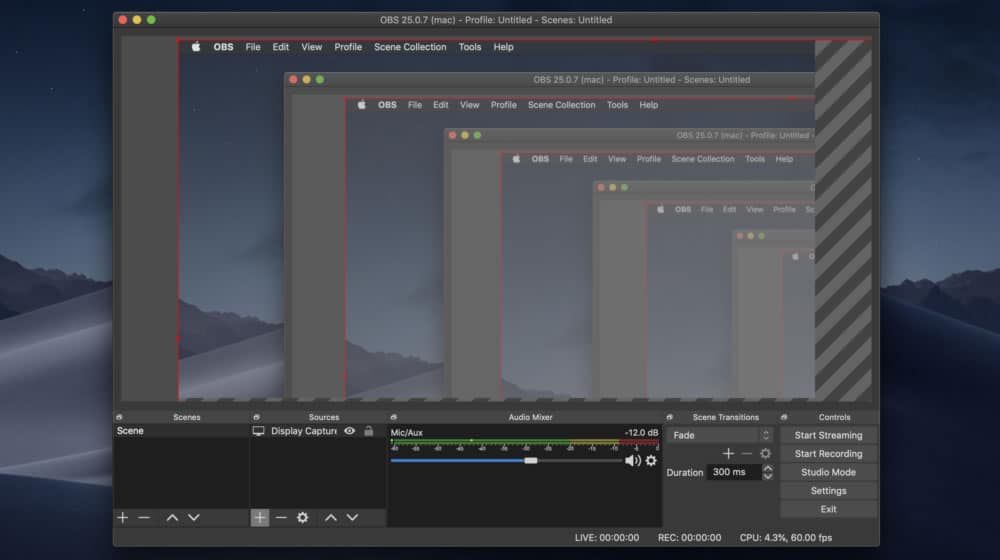Open the Scene Collection menu
Viewport: 1000px width, 560px height.
point(410,47)
